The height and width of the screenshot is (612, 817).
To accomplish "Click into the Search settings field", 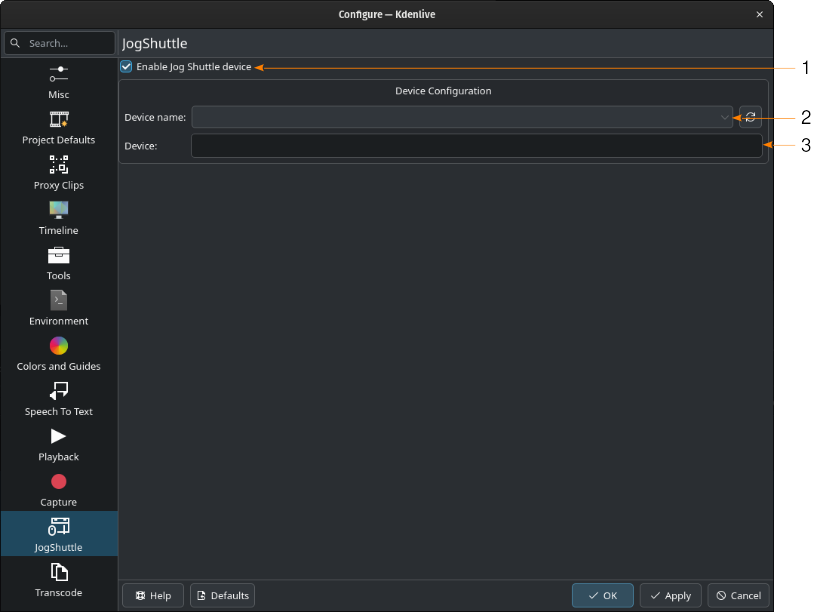I will pos(59,43).
